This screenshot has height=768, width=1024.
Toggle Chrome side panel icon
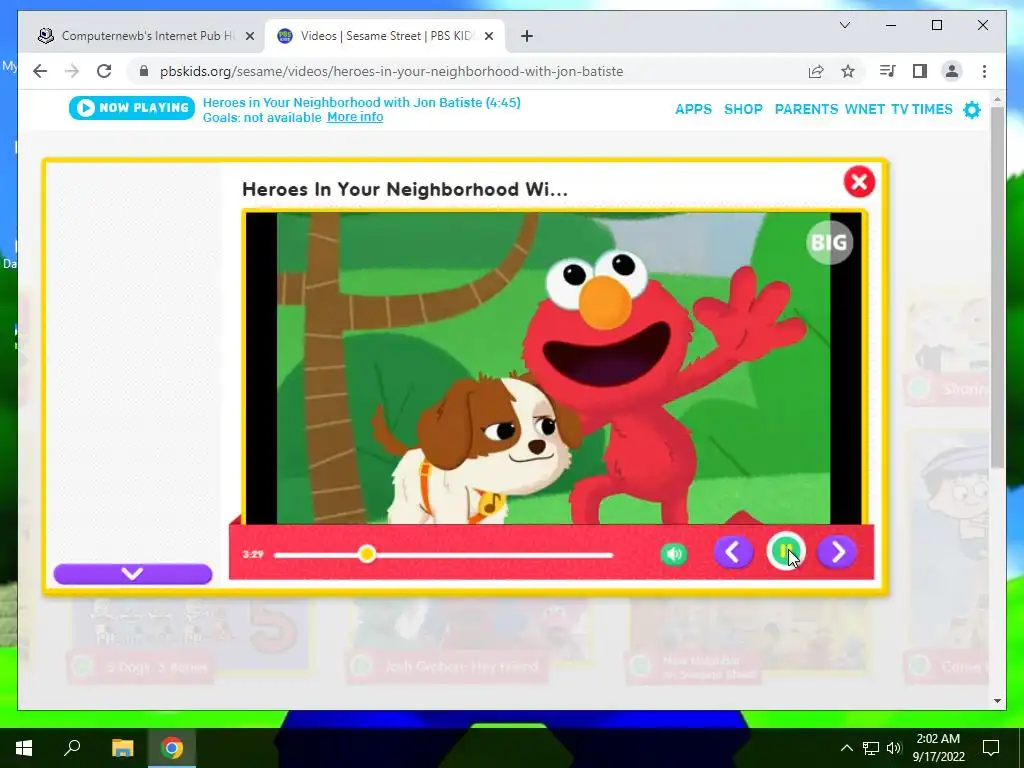point(920,71)
